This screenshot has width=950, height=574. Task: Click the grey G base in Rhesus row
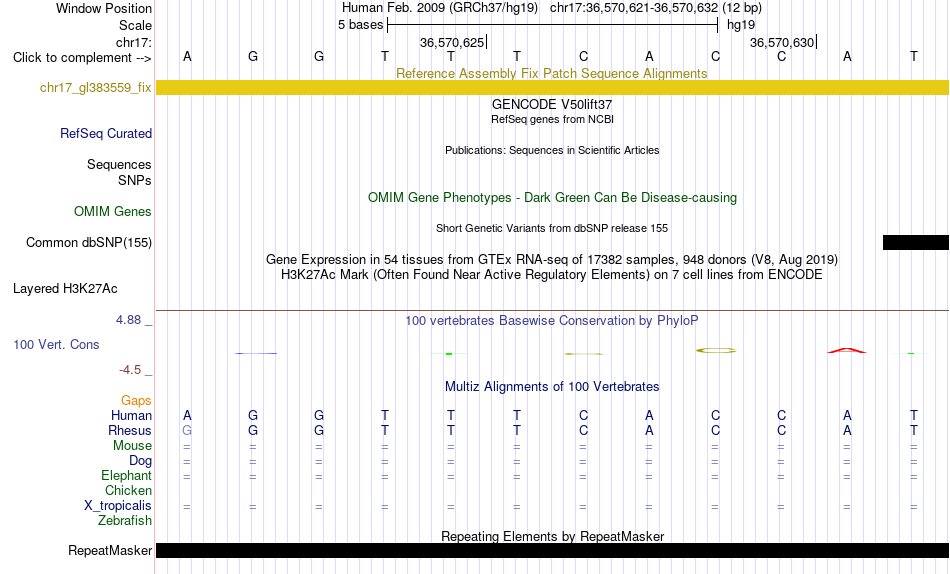point(187,430)
